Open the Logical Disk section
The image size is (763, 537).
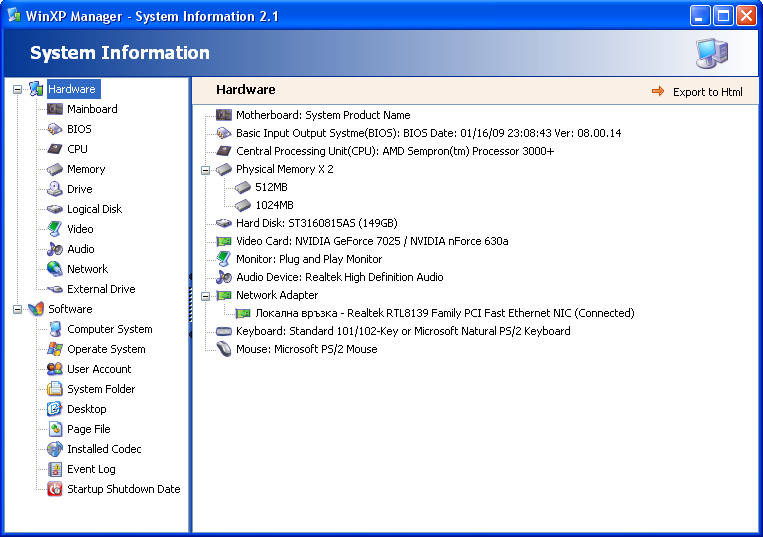[x=94, y=209]
